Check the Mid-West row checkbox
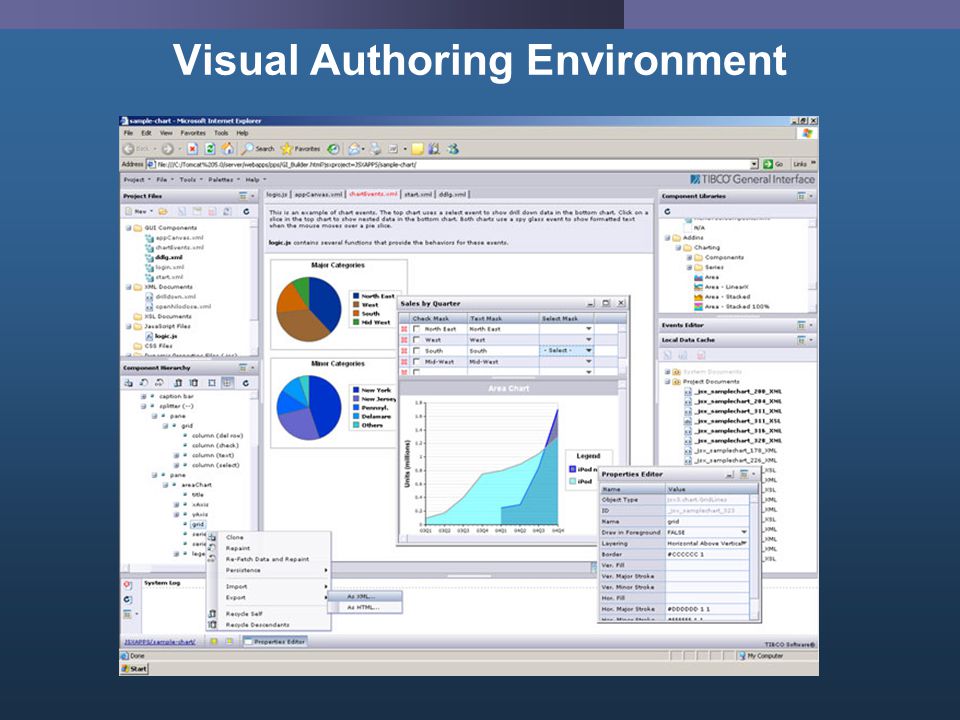This screenshot has height=720, width=960. click(x=416, y=362)
